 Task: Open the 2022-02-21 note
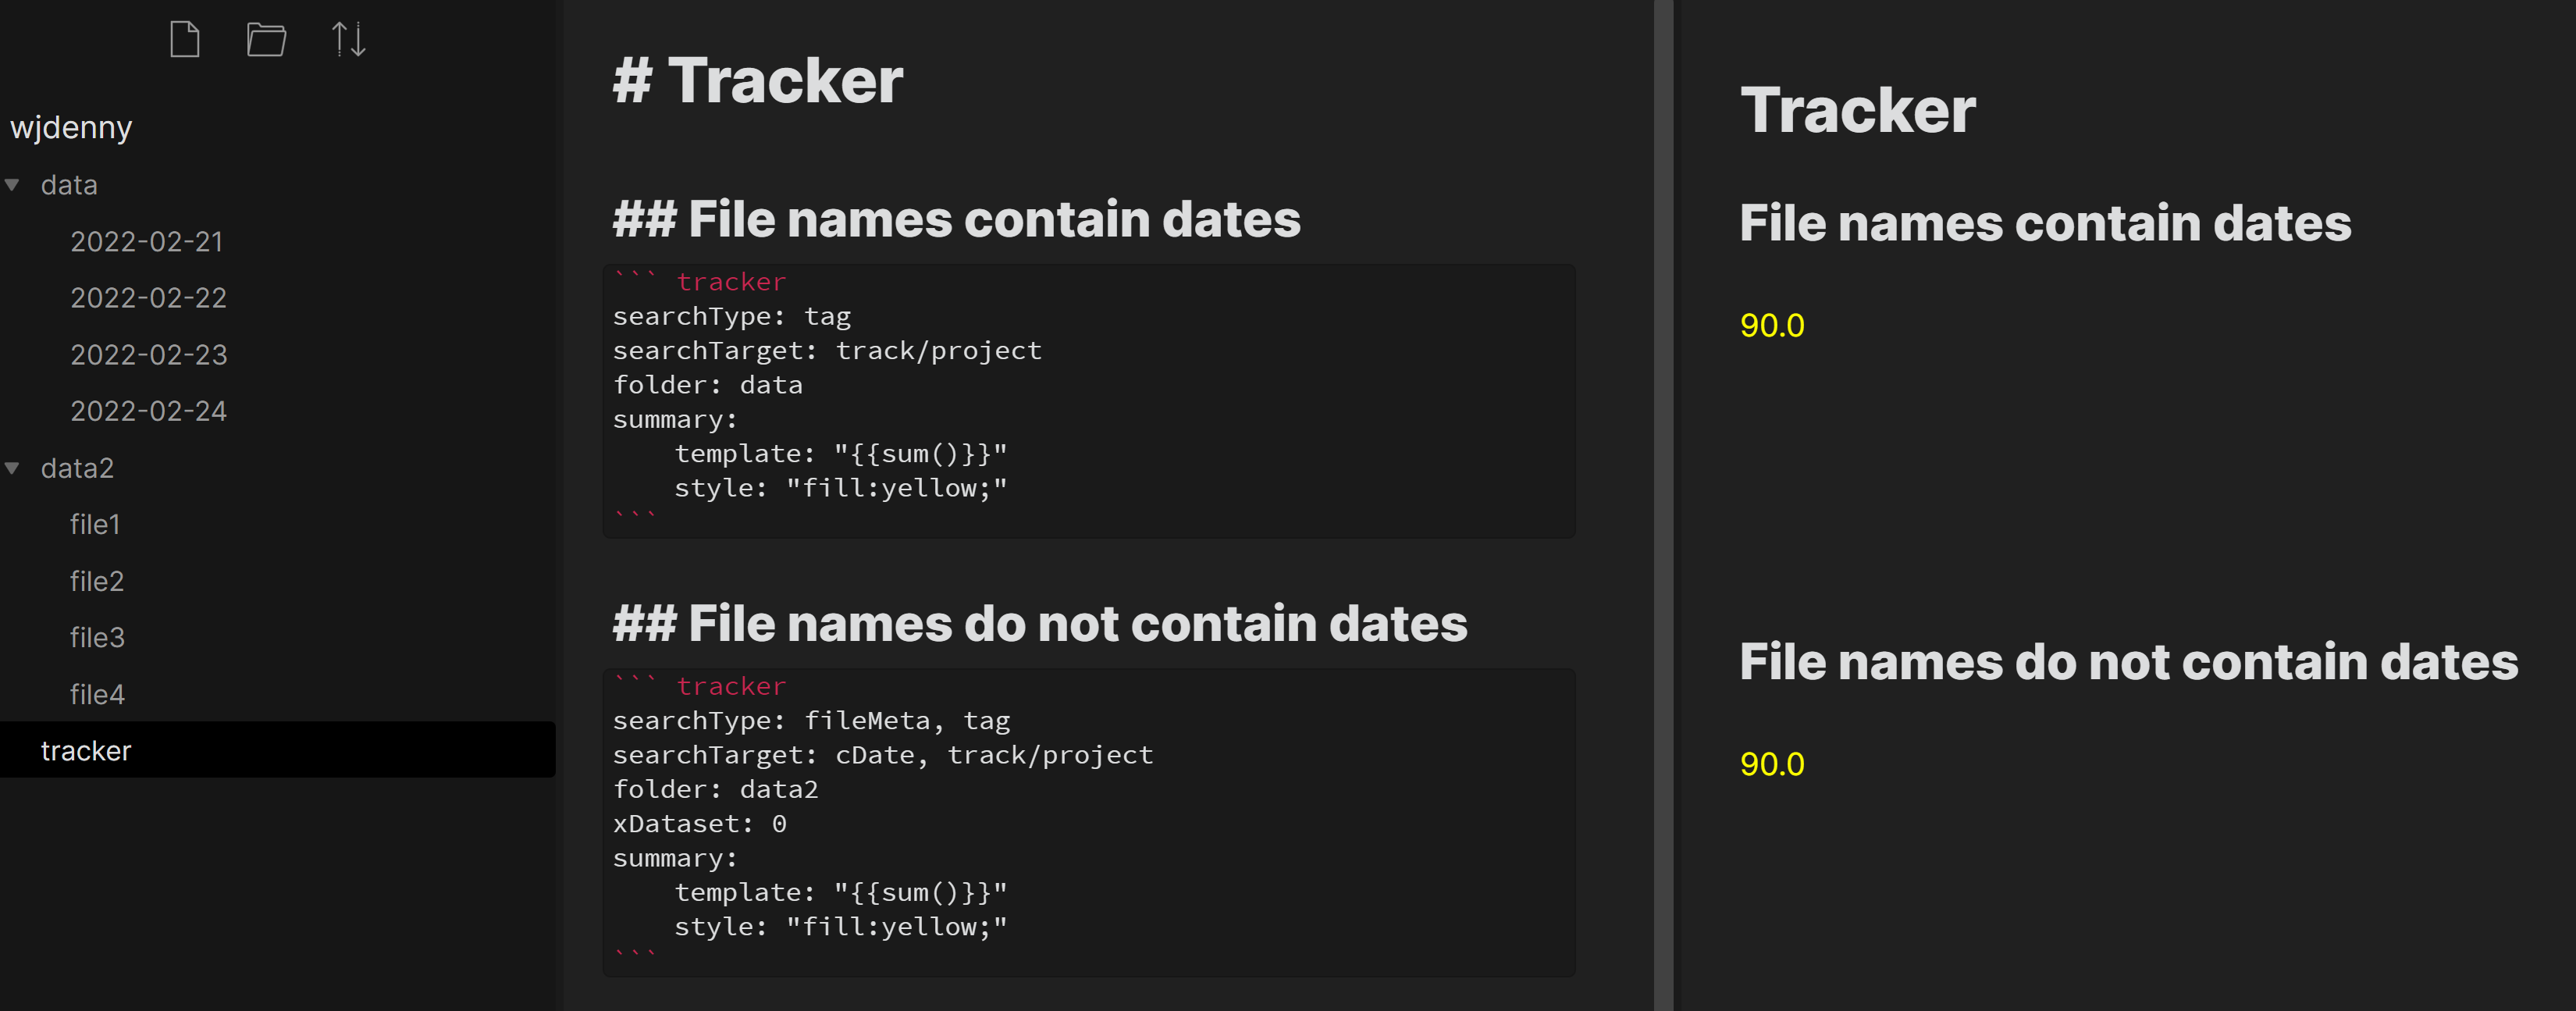(148, 241)
